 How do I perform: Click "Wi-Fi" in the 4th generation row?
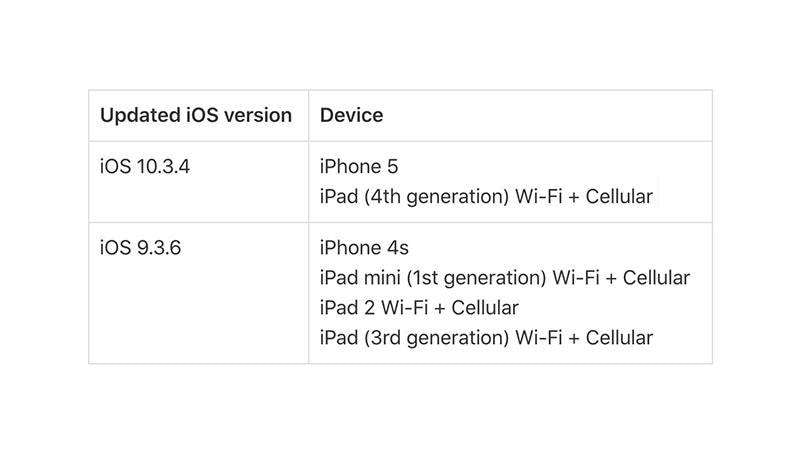click(x=538, y=196)
